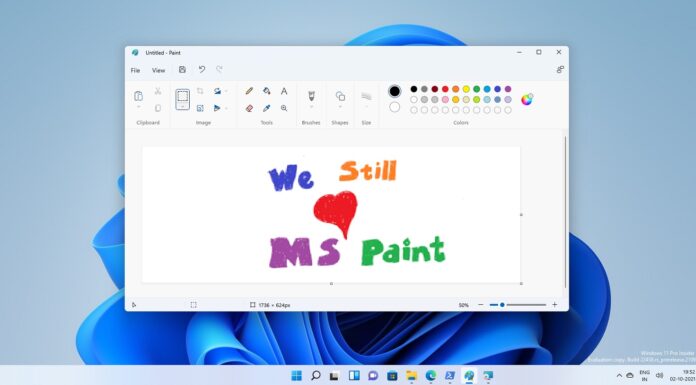Select the Text tool
696x385 pixels.
point(284,91)
